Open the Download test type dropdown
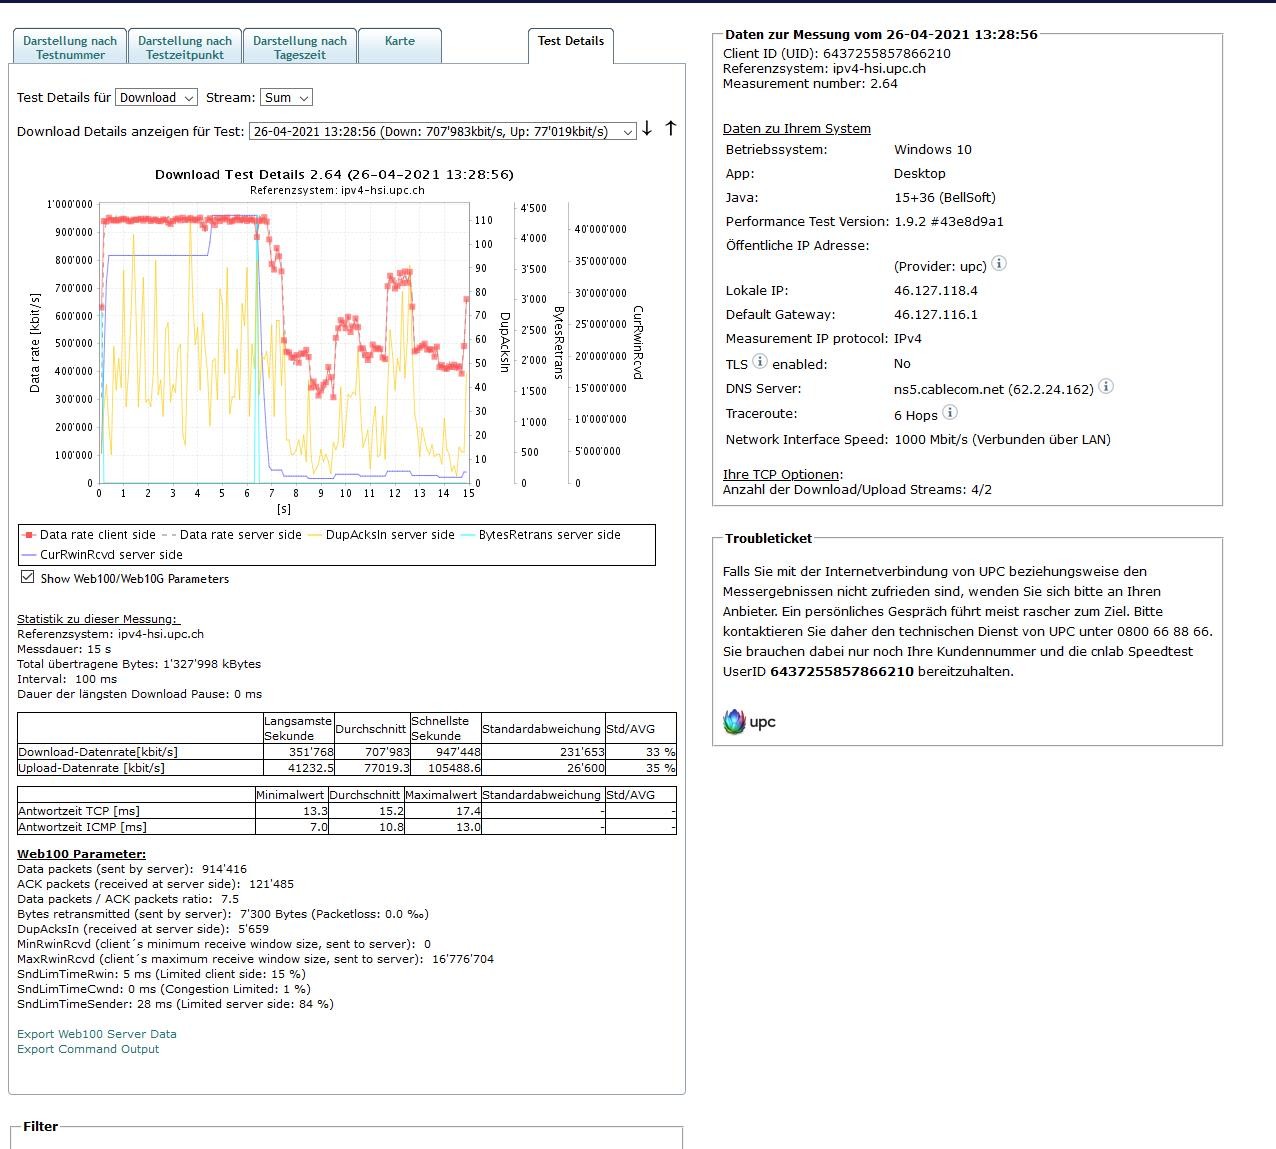The height and width of the screenshot is (1149, 1276). click(x=157, y=97)
